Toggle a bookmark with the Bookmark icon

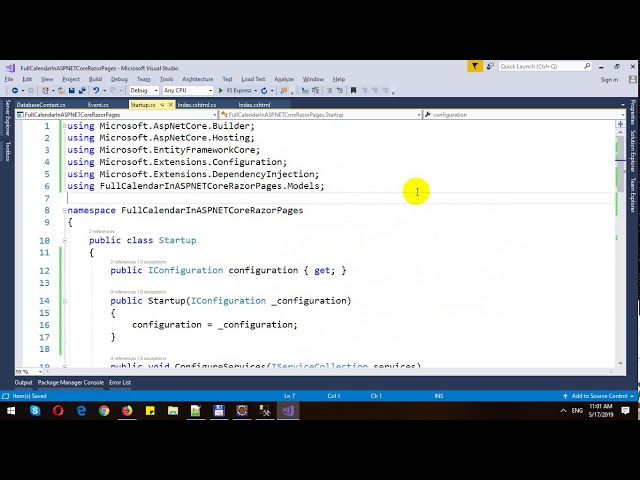click(x=353, y=91)
